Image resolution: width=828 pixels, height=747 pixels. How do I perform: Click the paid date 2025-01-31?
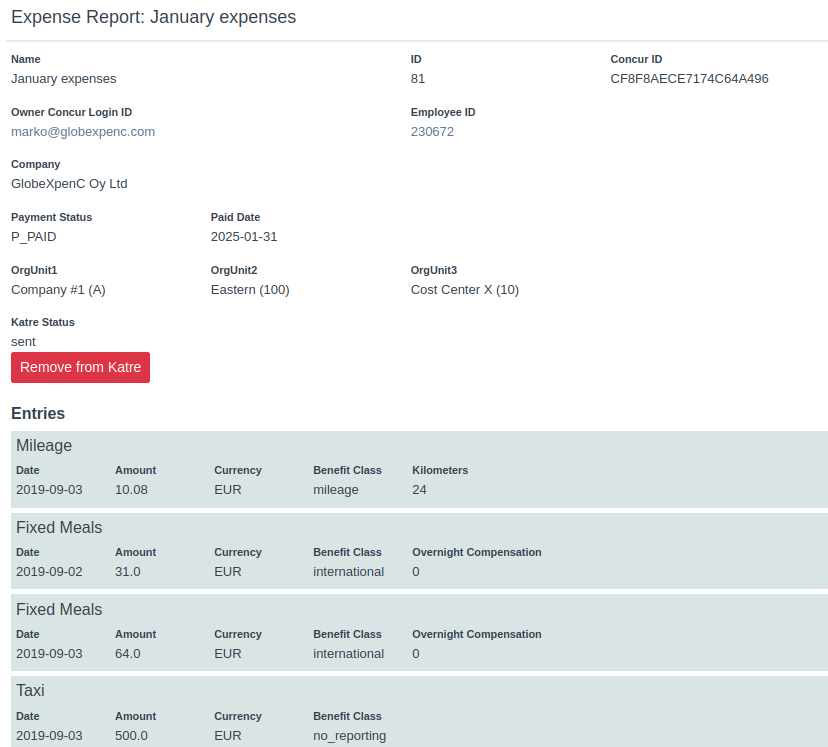(244, 237)
